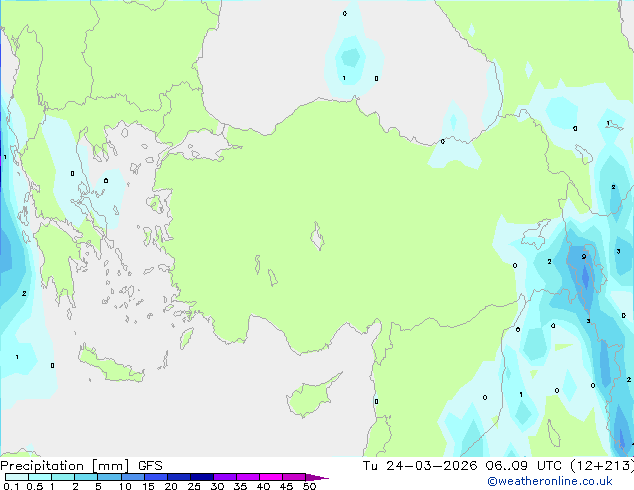Select the "06..09 UTC" time text
Image resolution: width=634 pixels, height=490 pixels.
tap(523, 466)
